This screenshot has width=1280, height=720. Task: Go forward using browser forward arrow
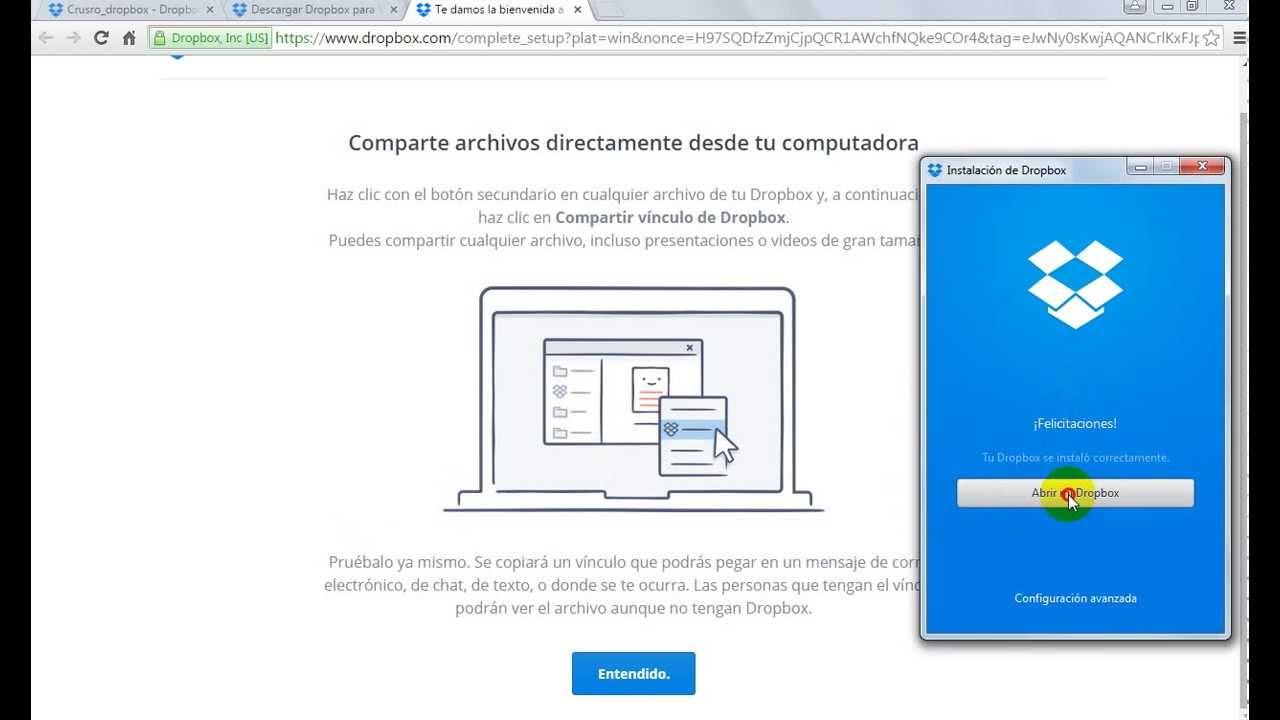[x=73, y=38]
